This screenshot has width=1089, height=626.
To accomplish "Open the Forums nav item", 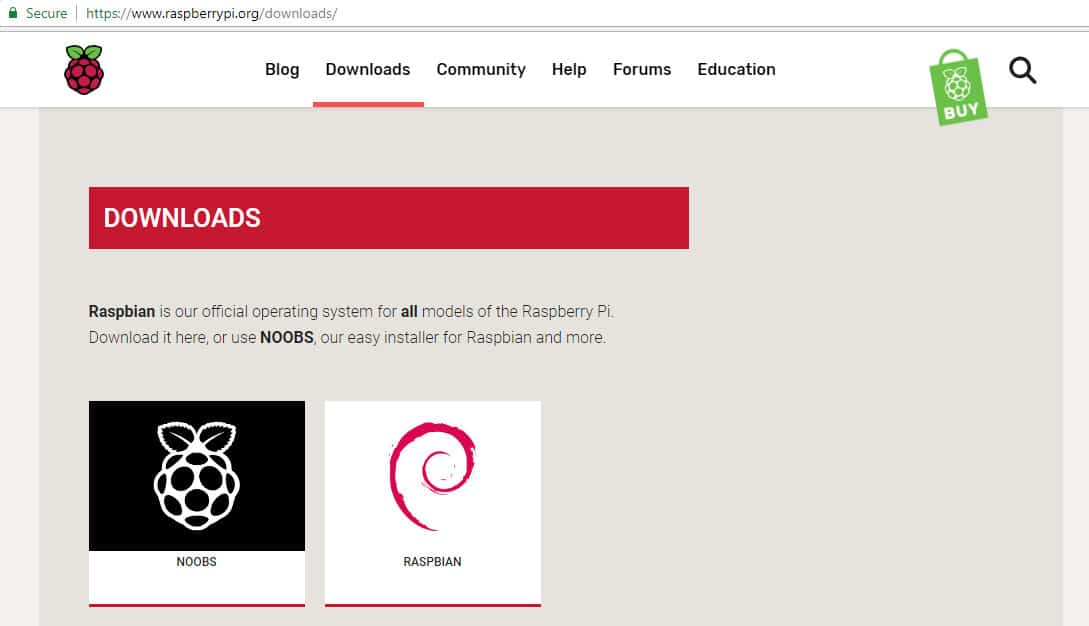I will (x=642, y=69).
